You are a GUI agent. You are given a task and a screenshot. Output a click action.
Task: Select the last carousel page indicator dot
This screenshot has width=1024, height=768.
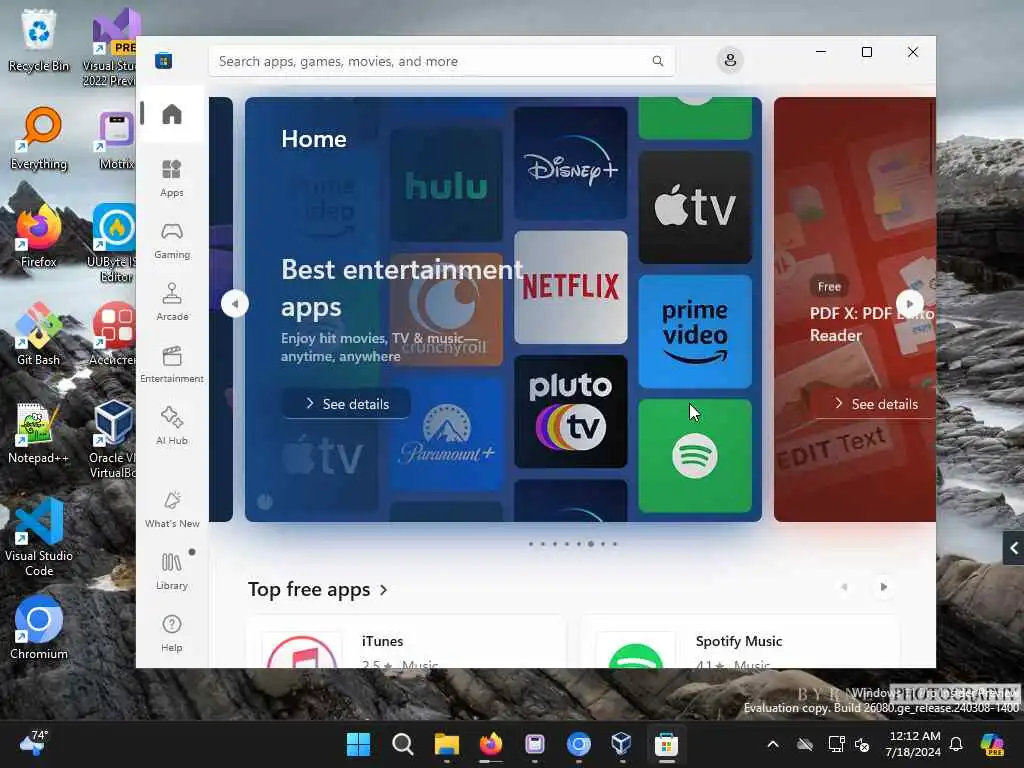(615, 543)
